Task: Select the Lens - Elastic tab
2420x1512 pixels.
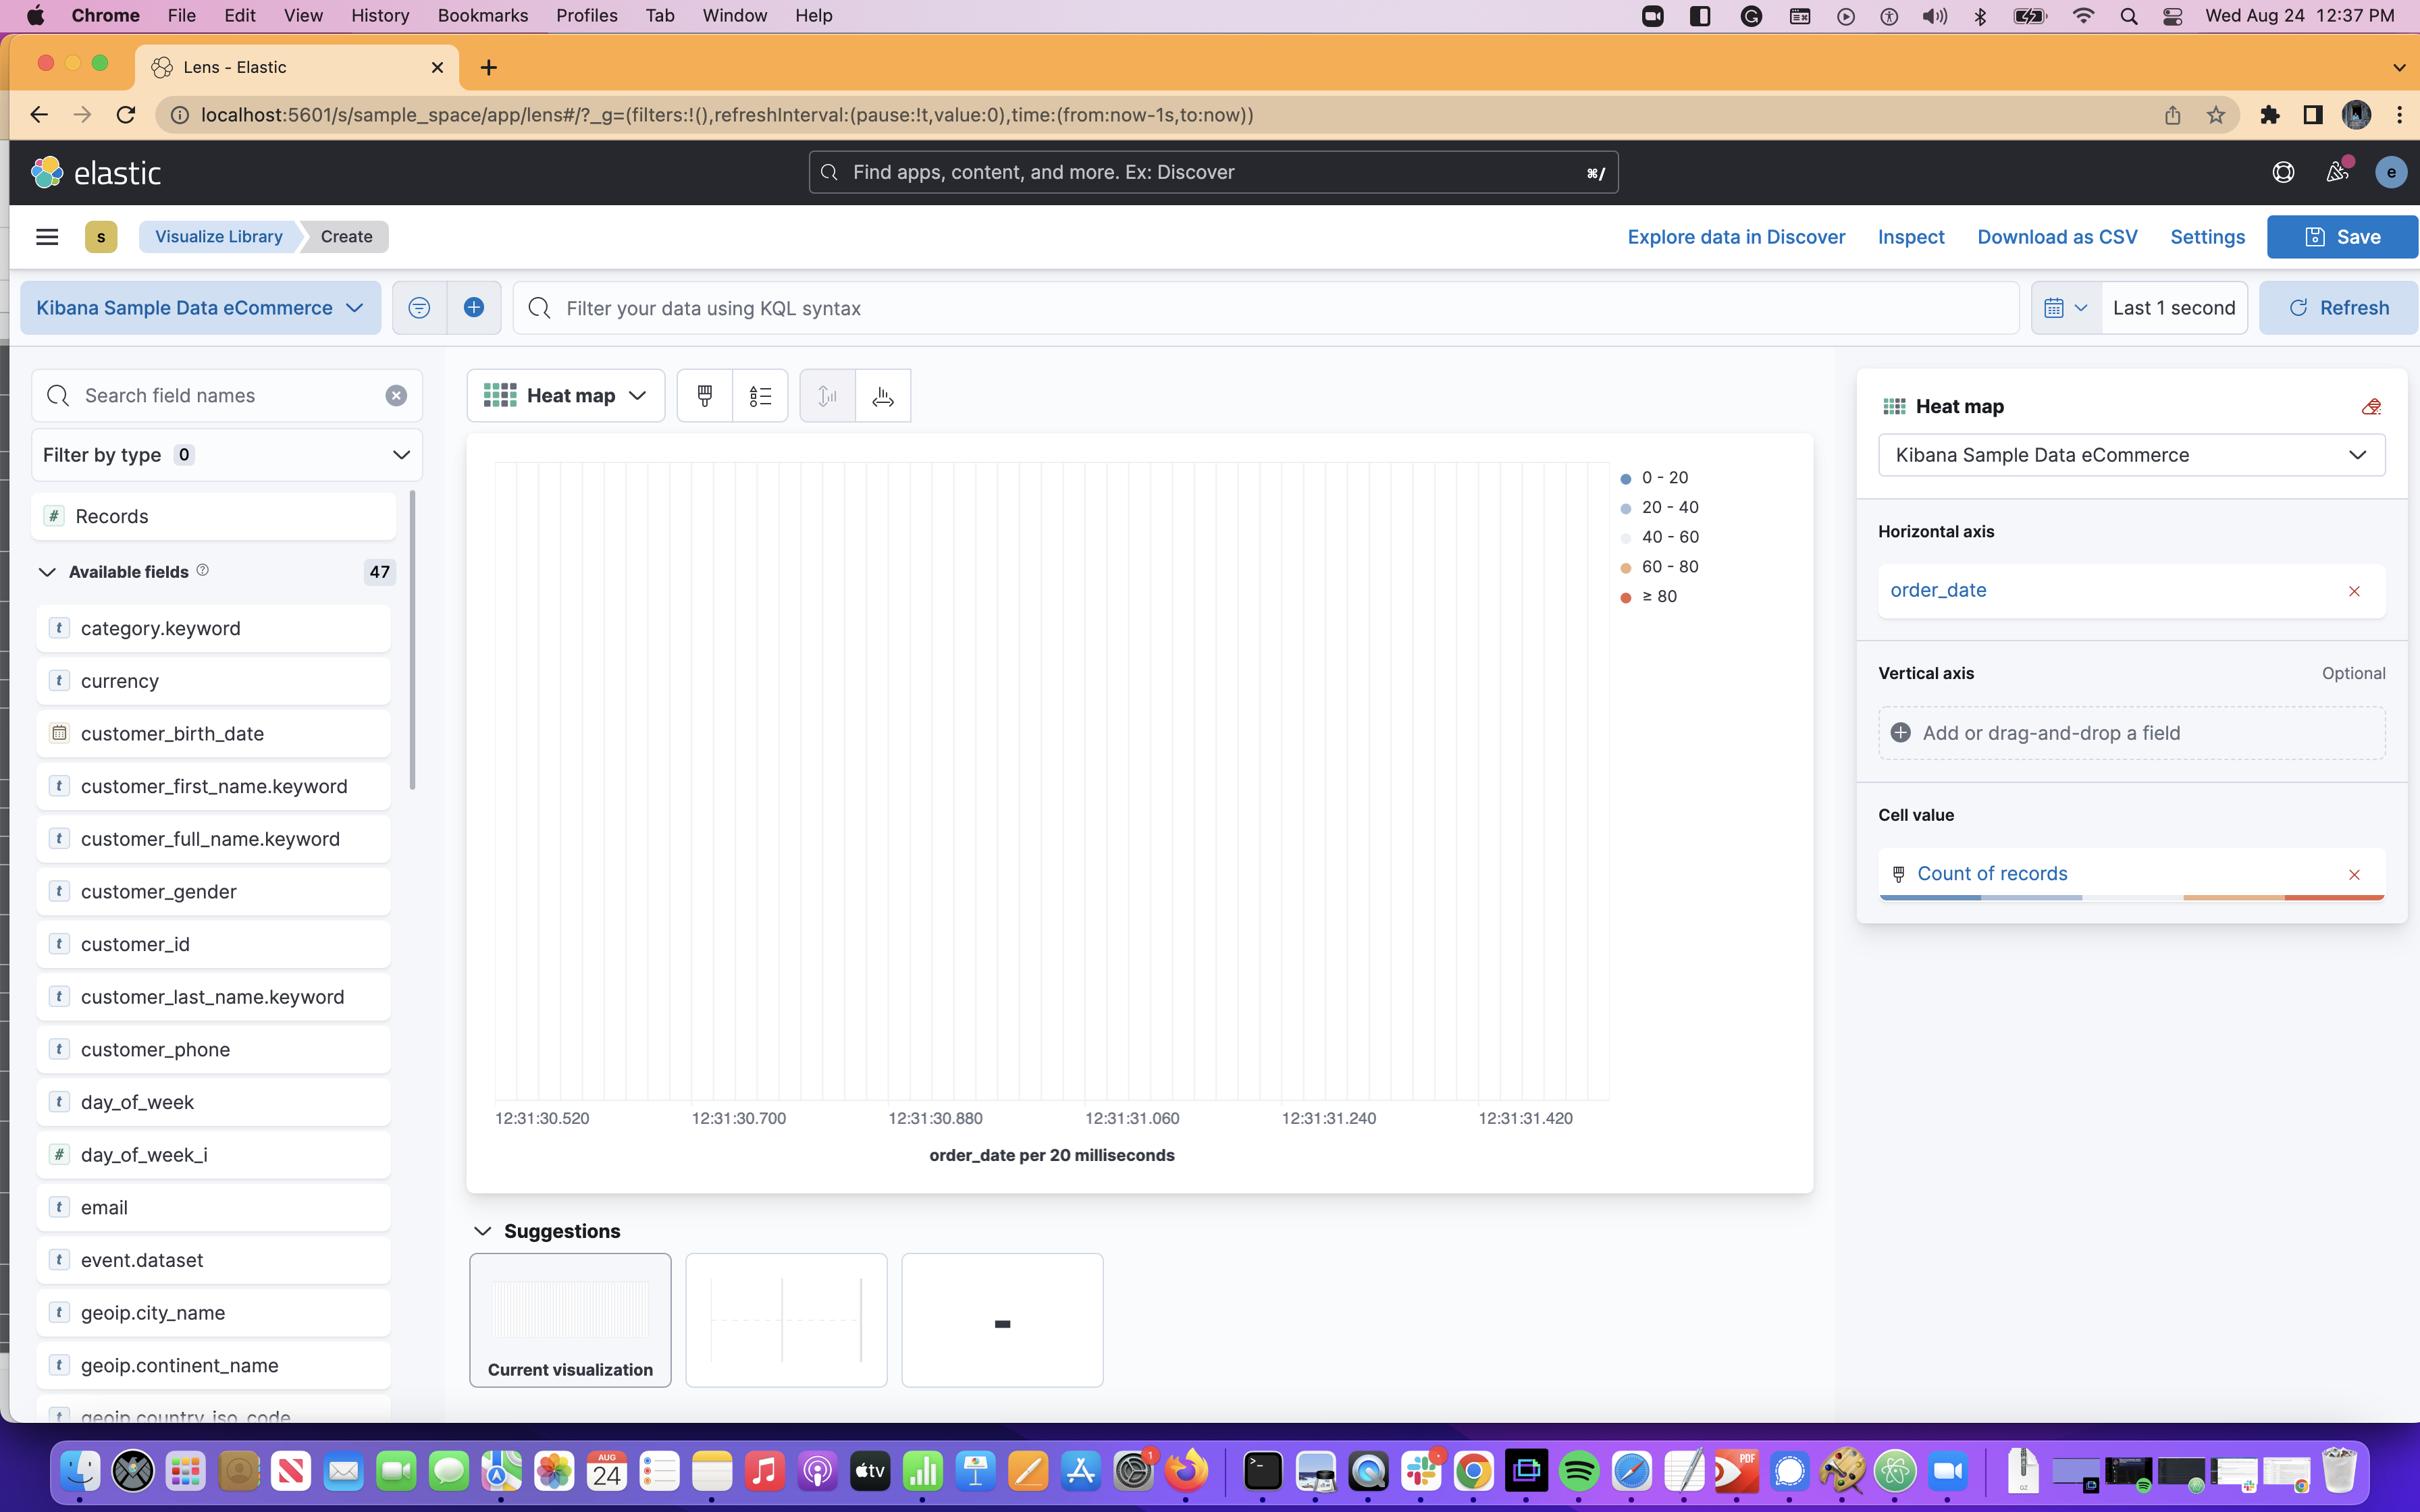Action: [x=297, y=67]
